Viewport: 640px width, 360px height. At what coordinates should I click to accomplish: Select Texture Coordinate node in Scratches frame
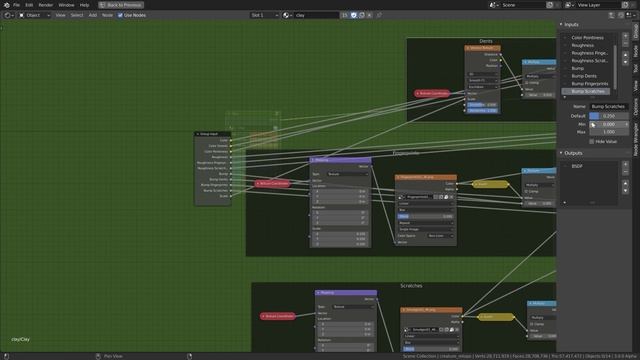278,316
